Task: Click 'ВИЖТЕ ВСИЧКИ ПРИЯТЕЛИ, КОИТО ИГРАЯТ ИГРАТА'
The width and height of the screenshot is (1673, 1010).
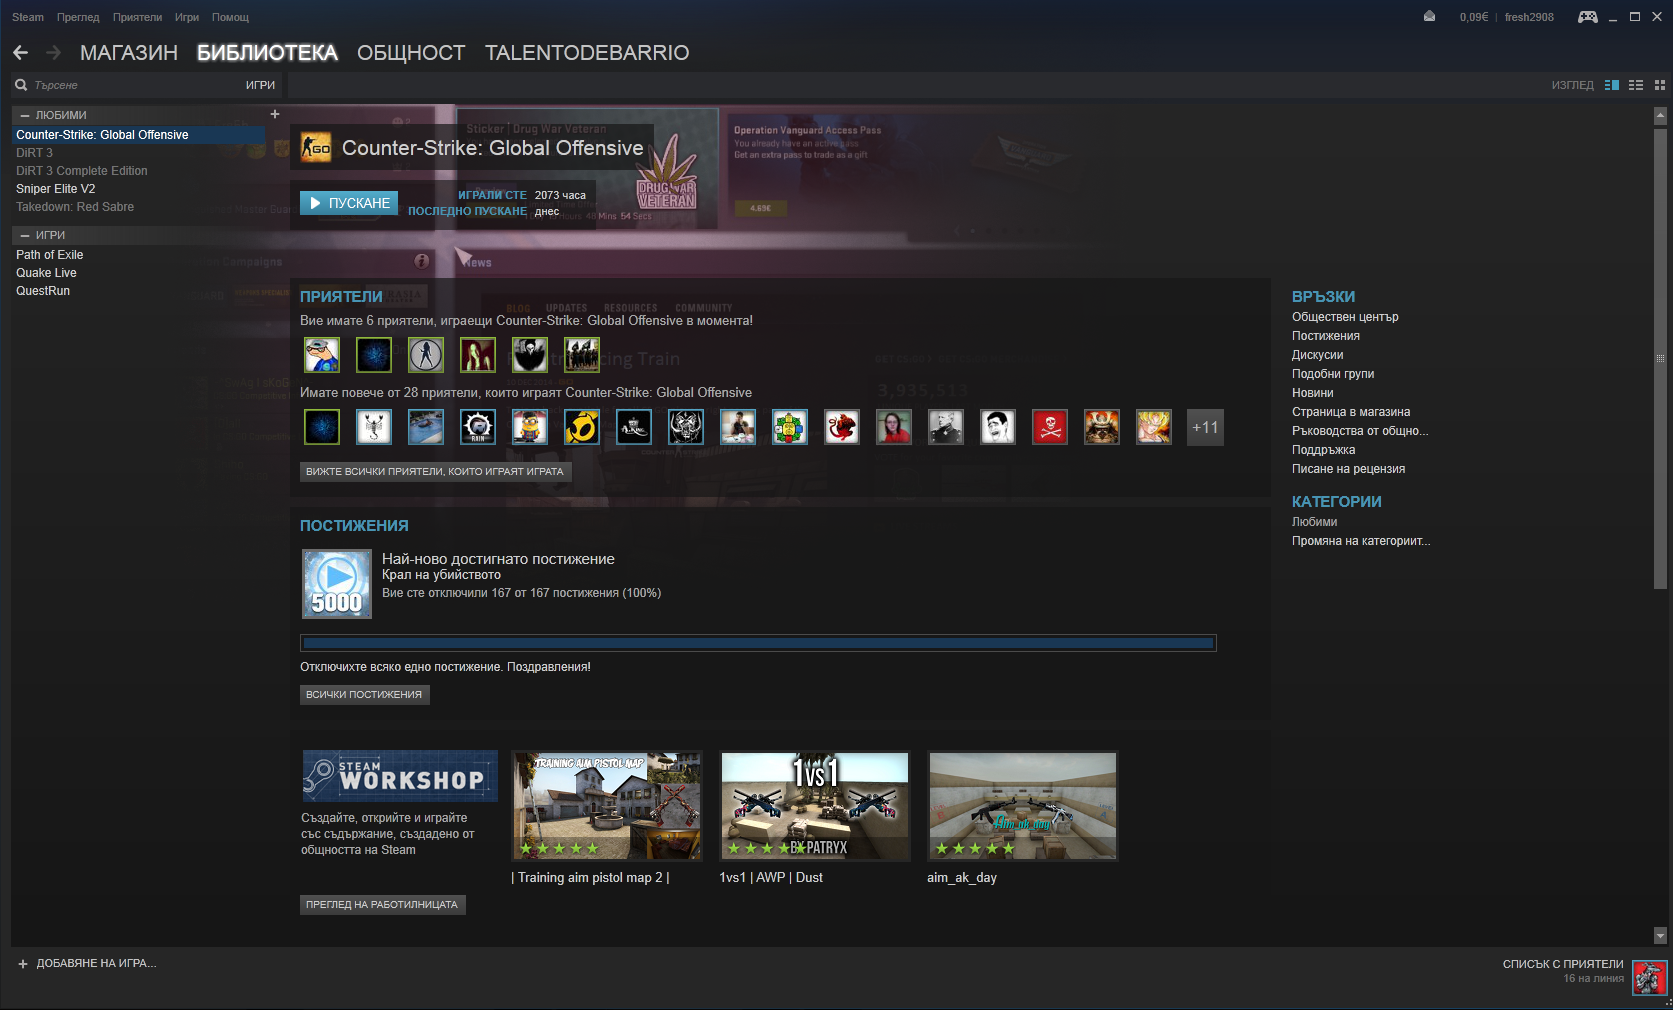Action: click(435, 471)
